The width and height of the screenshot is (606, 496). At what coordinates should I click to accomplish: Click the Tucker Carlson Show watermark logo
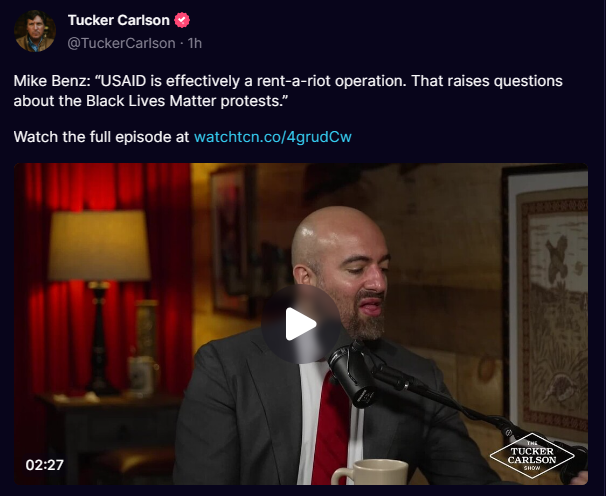[x=532, y=456]
